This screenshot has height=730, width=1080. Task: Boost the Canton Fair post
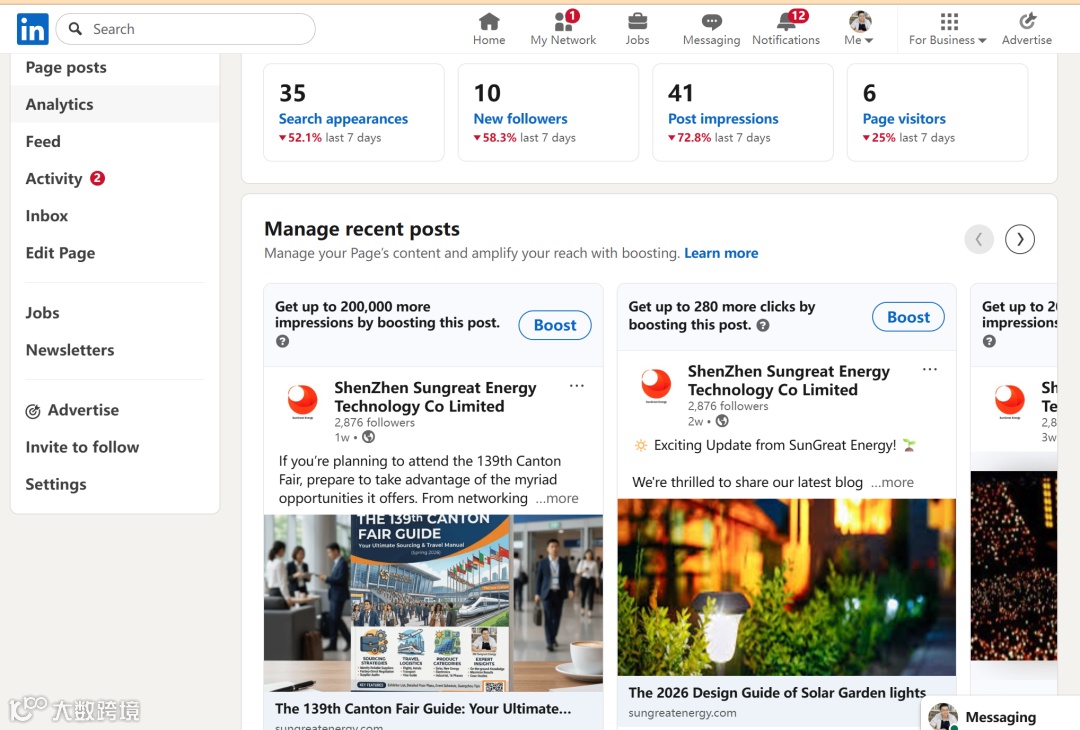[x=554, y=325]
